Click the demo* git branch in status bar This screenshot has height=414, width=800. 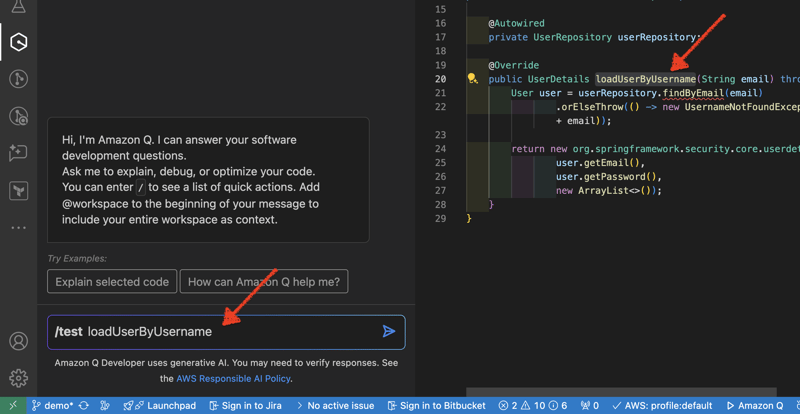pyautogui.click(x=53, y=406)
